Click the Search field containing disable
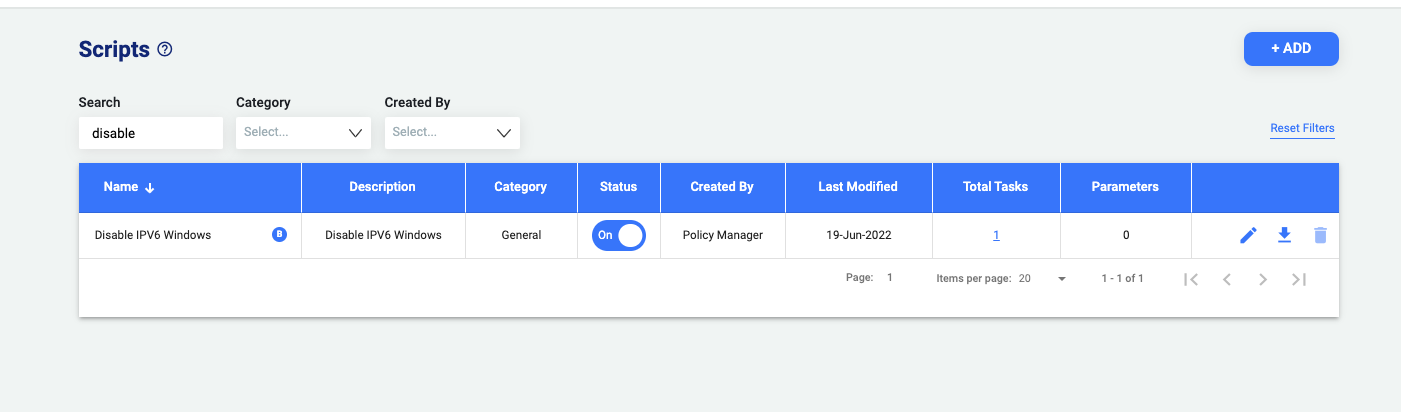Image resolution: width=1401 pixels, height=412 pixels. point(150,133)
